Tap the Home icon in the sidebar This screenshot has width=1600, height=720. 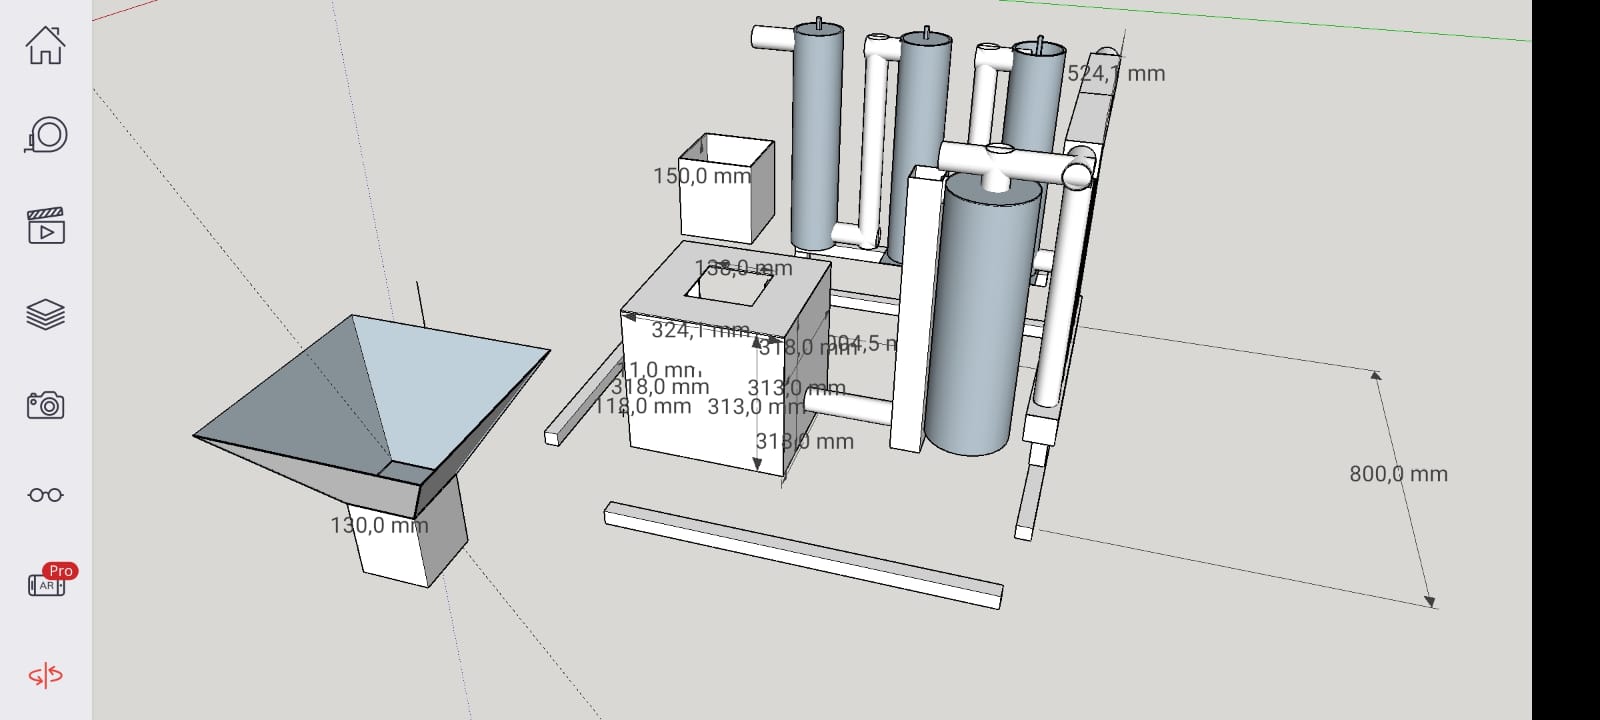(x=45, y=45)
